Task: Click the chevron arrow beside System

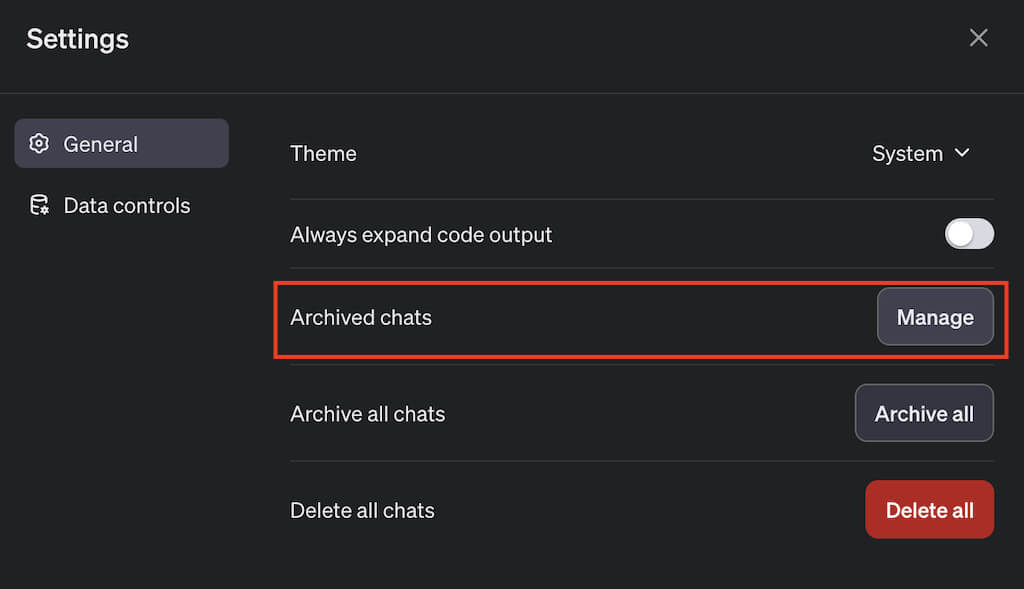Action: pyautogui.click(x=962, y=153)
